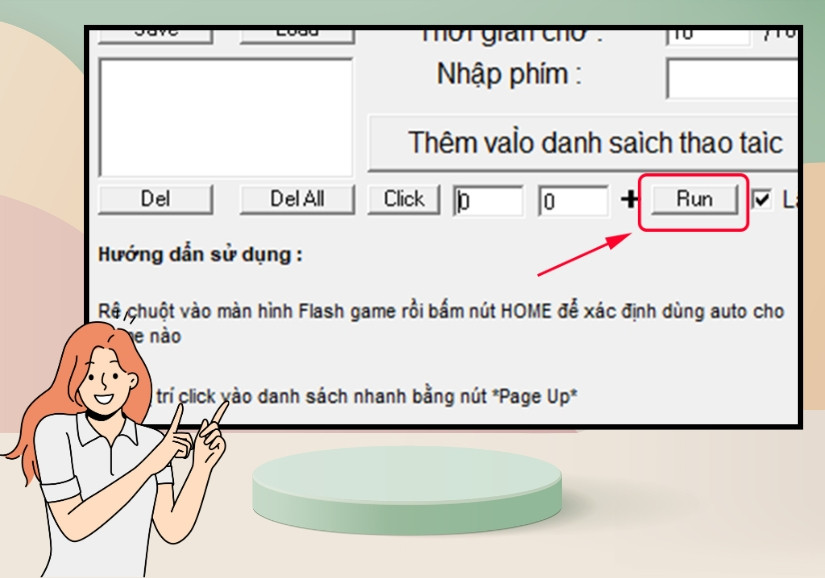The height and width of the screenshot is (578, 825).
Task: Click the 'Hướng dẫn sử dụng :' heading
Action: click(200, 255)
